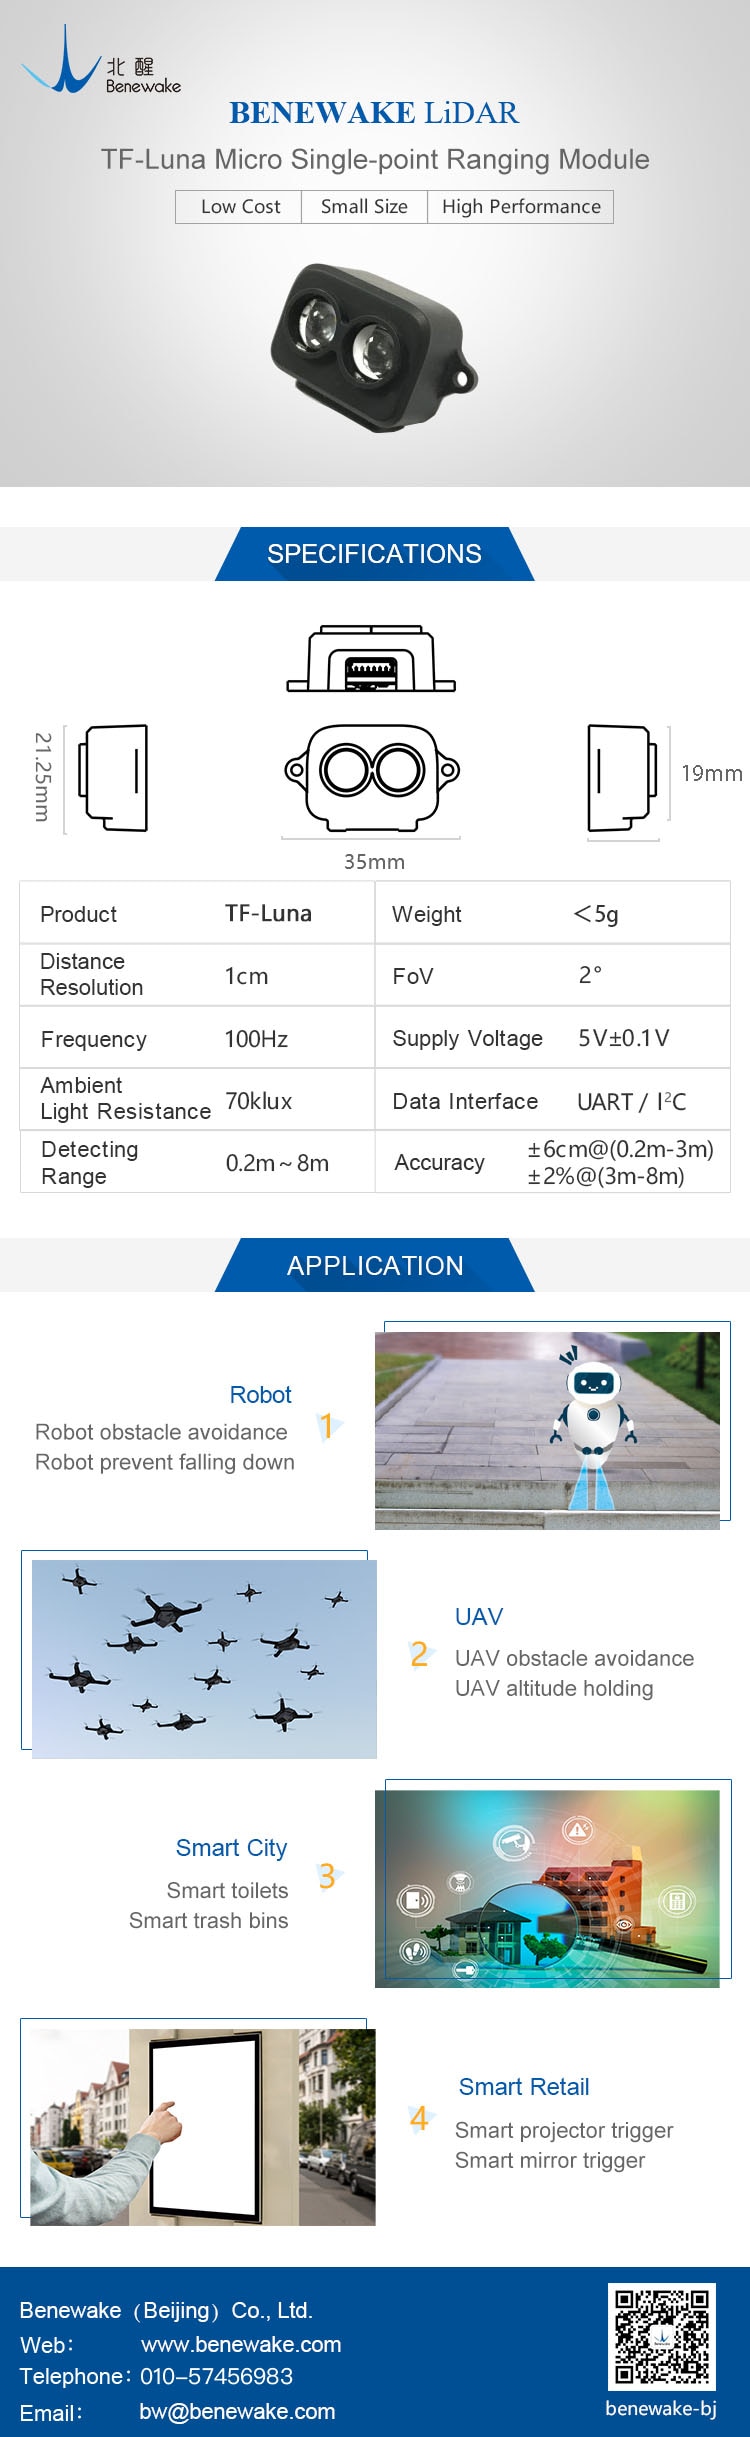The height and width of the screenshot is (2437, 750).
Task: Click the SPECIFICATIONS section banner
Action: point(374,554)
